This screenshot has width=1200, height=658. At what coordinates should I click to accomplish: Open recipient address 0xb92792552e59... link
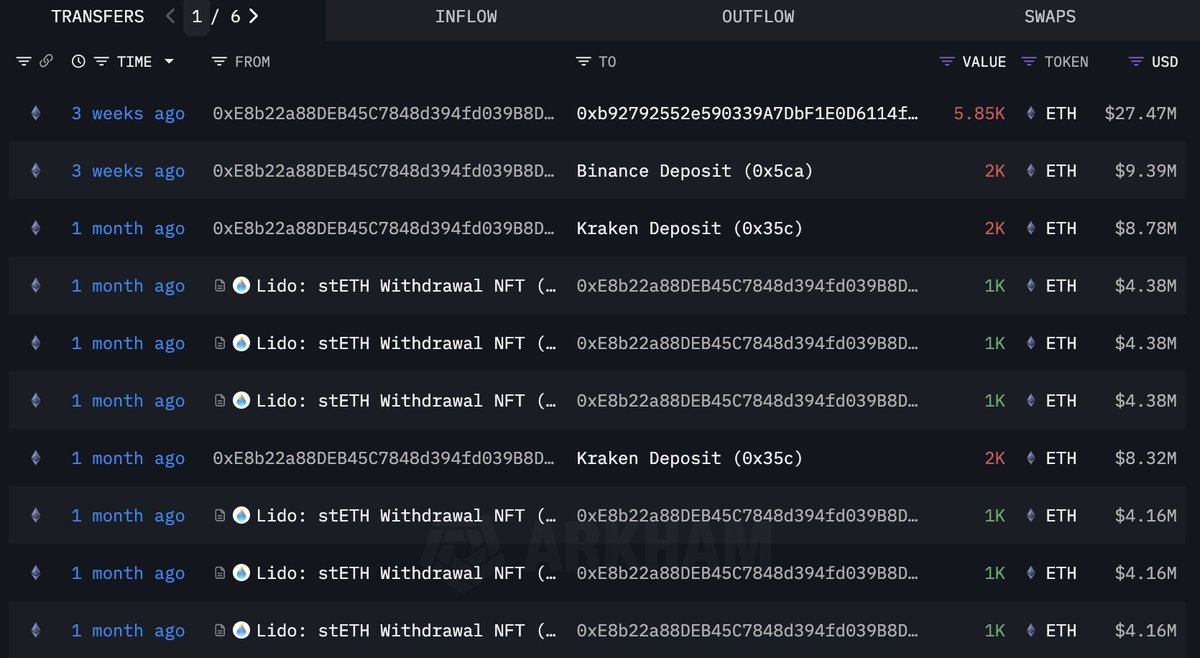747,114
